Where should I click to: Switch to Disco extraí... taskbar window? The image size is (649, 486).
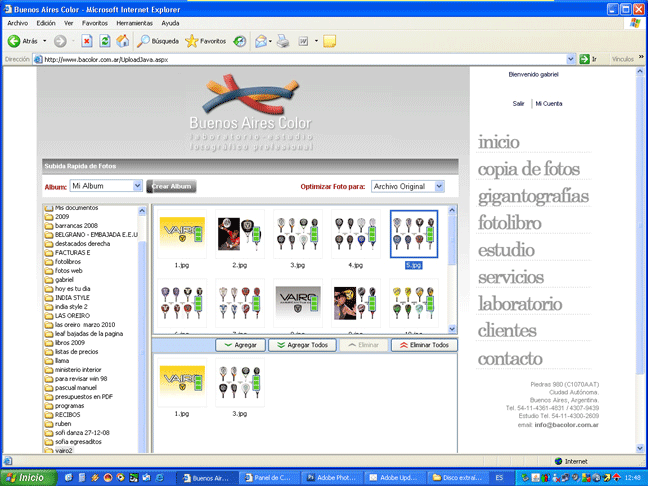[x=458, y=478]
